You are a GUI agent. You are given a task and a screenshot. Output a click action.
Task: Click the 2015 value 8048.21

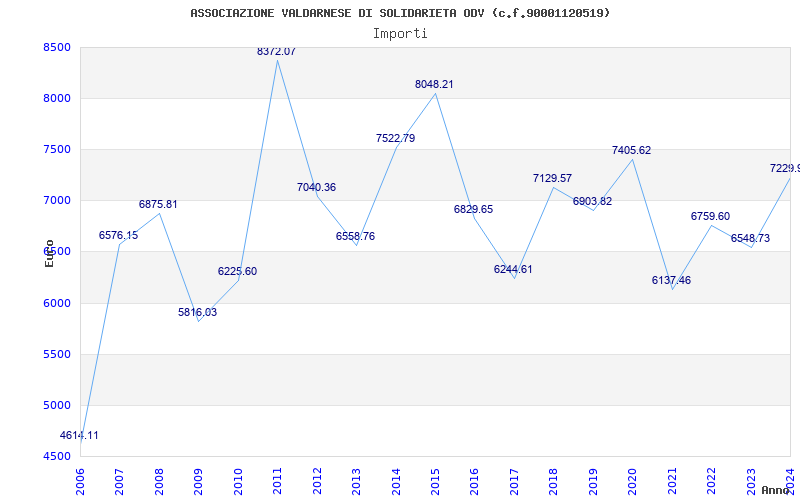(x=434, y=84)
